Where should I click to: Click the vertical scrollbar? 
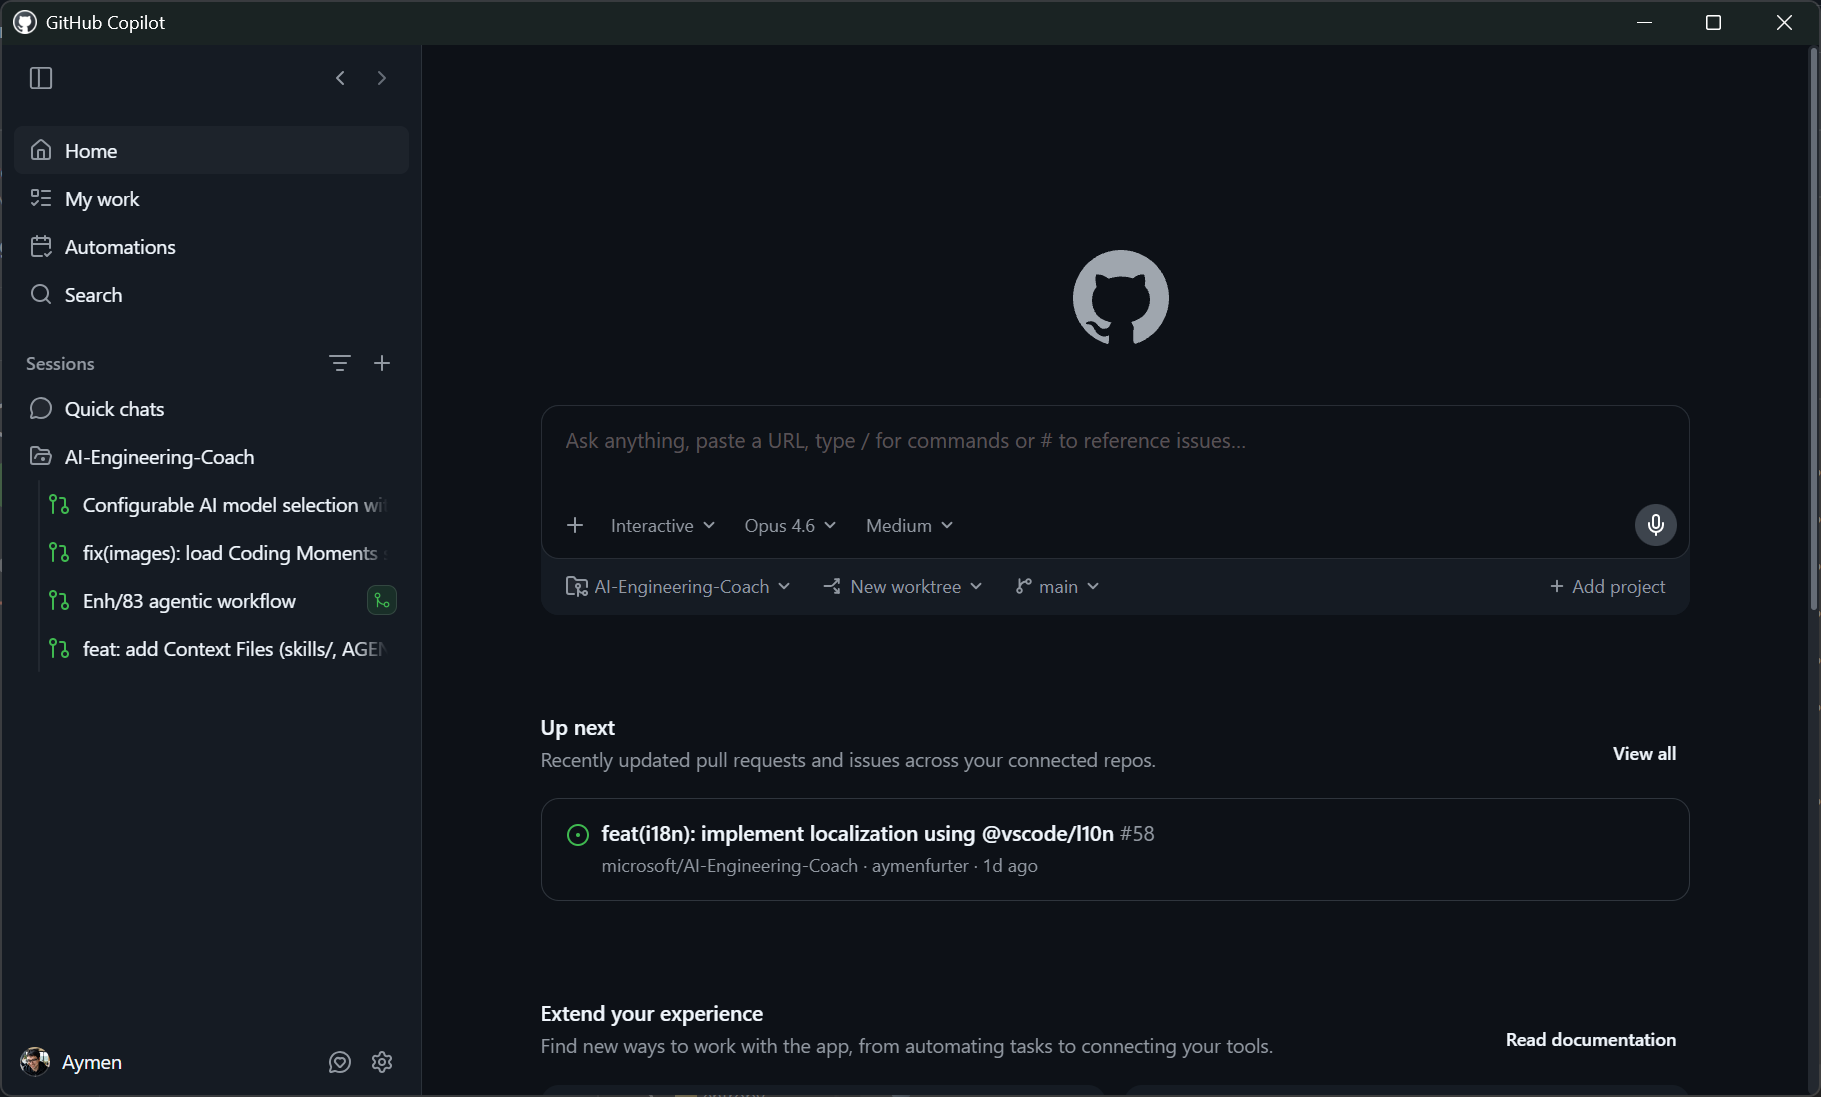(1814, 330)
